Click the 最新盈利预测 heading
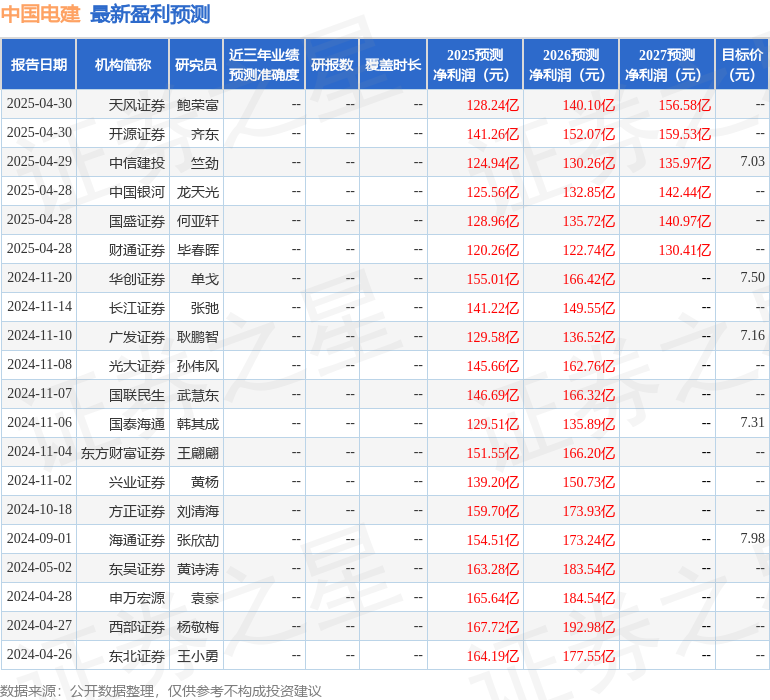Screen dimensions: 770x700 click(x=150, y=14)
